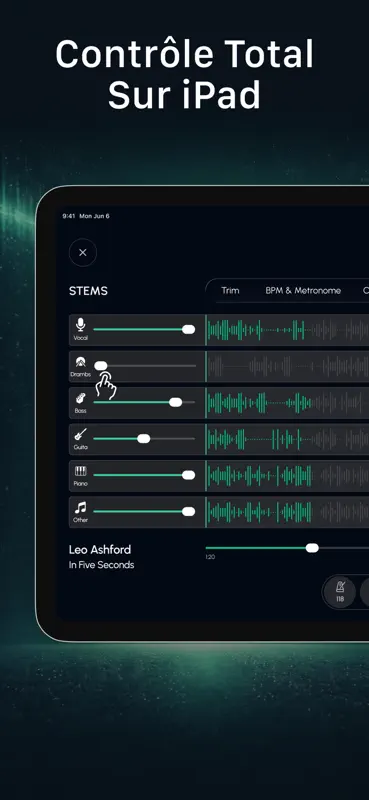The image size is (369, 800).
Task: Tap the Other music note icon
Action: pyautogui.click(x=81, y=508)
